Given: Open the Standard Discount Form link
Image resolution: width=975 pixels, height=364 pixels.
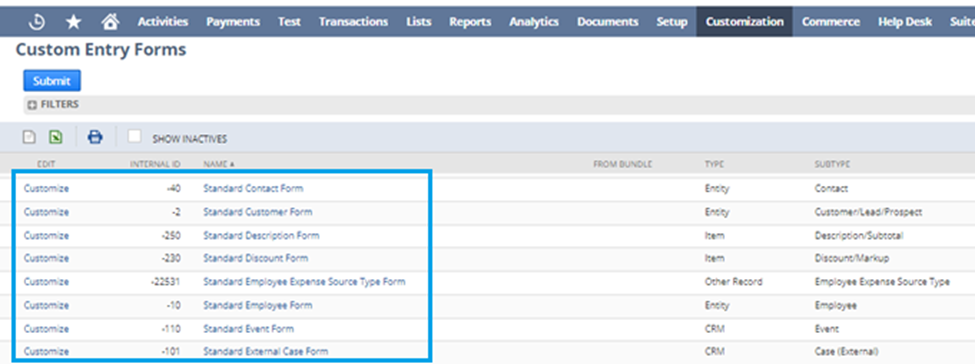Looking at the screenshot, I should (256, 258).
